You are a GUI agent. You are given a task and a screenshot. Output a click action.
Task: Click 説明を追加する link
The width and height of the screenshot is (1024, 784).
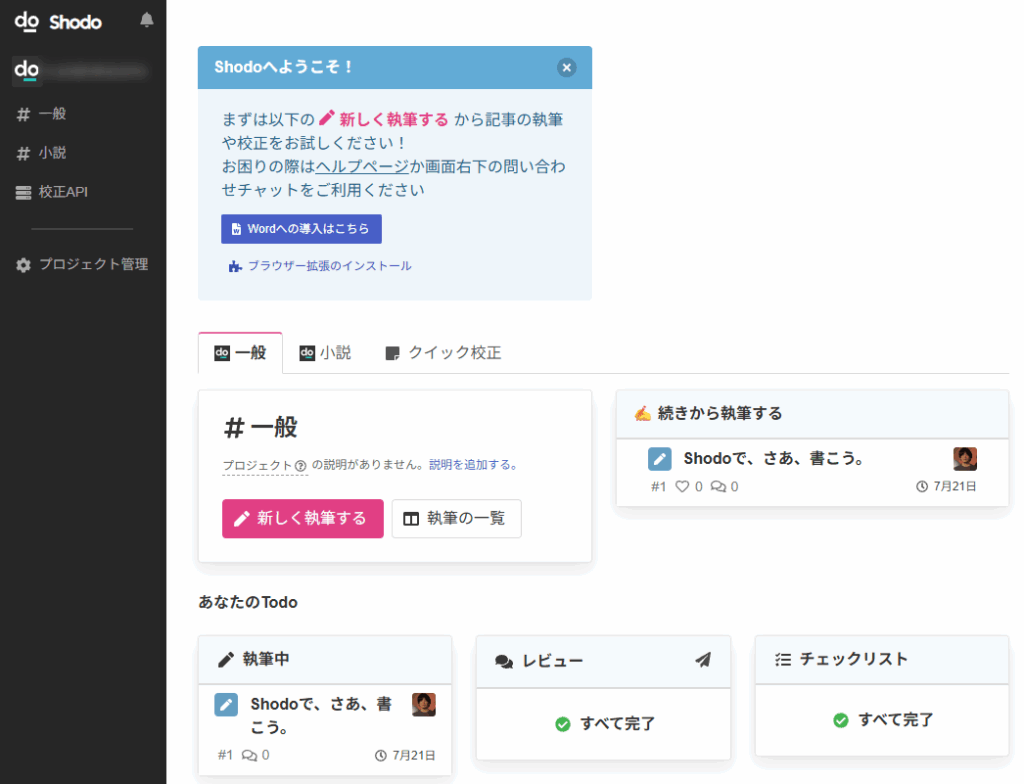pos(473,465)
